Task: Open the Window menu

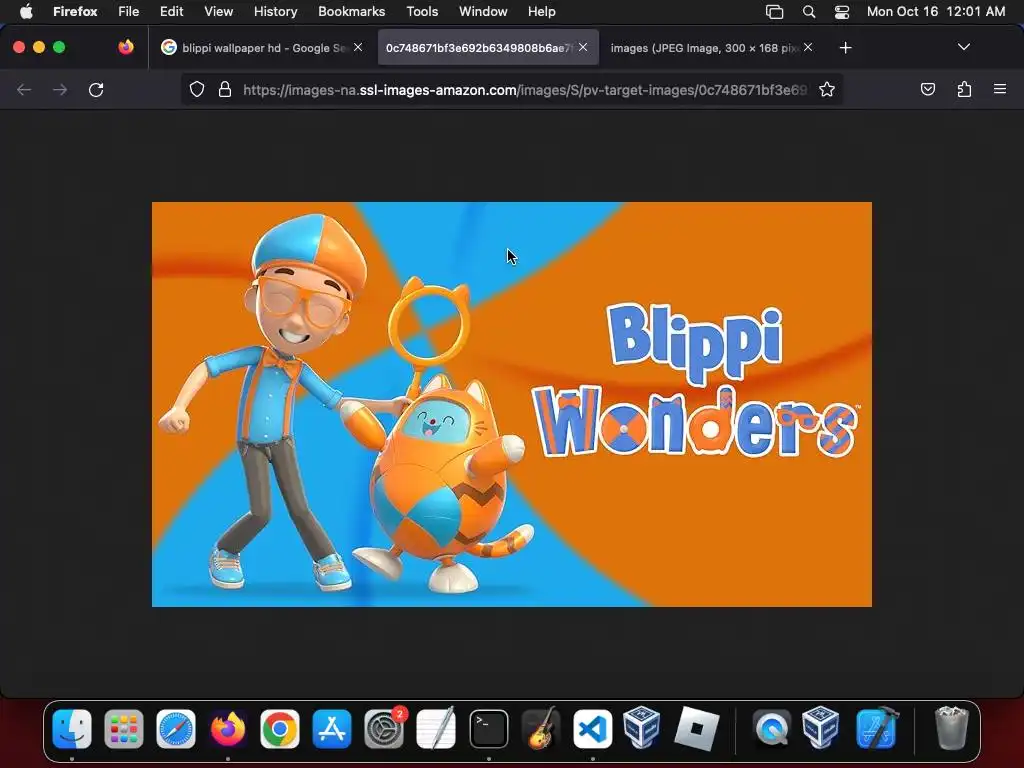Action: [483, 12]
